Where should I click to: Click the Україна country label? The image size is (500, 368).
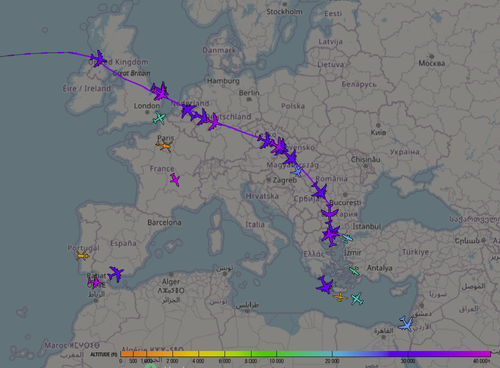tap(405, 152)
